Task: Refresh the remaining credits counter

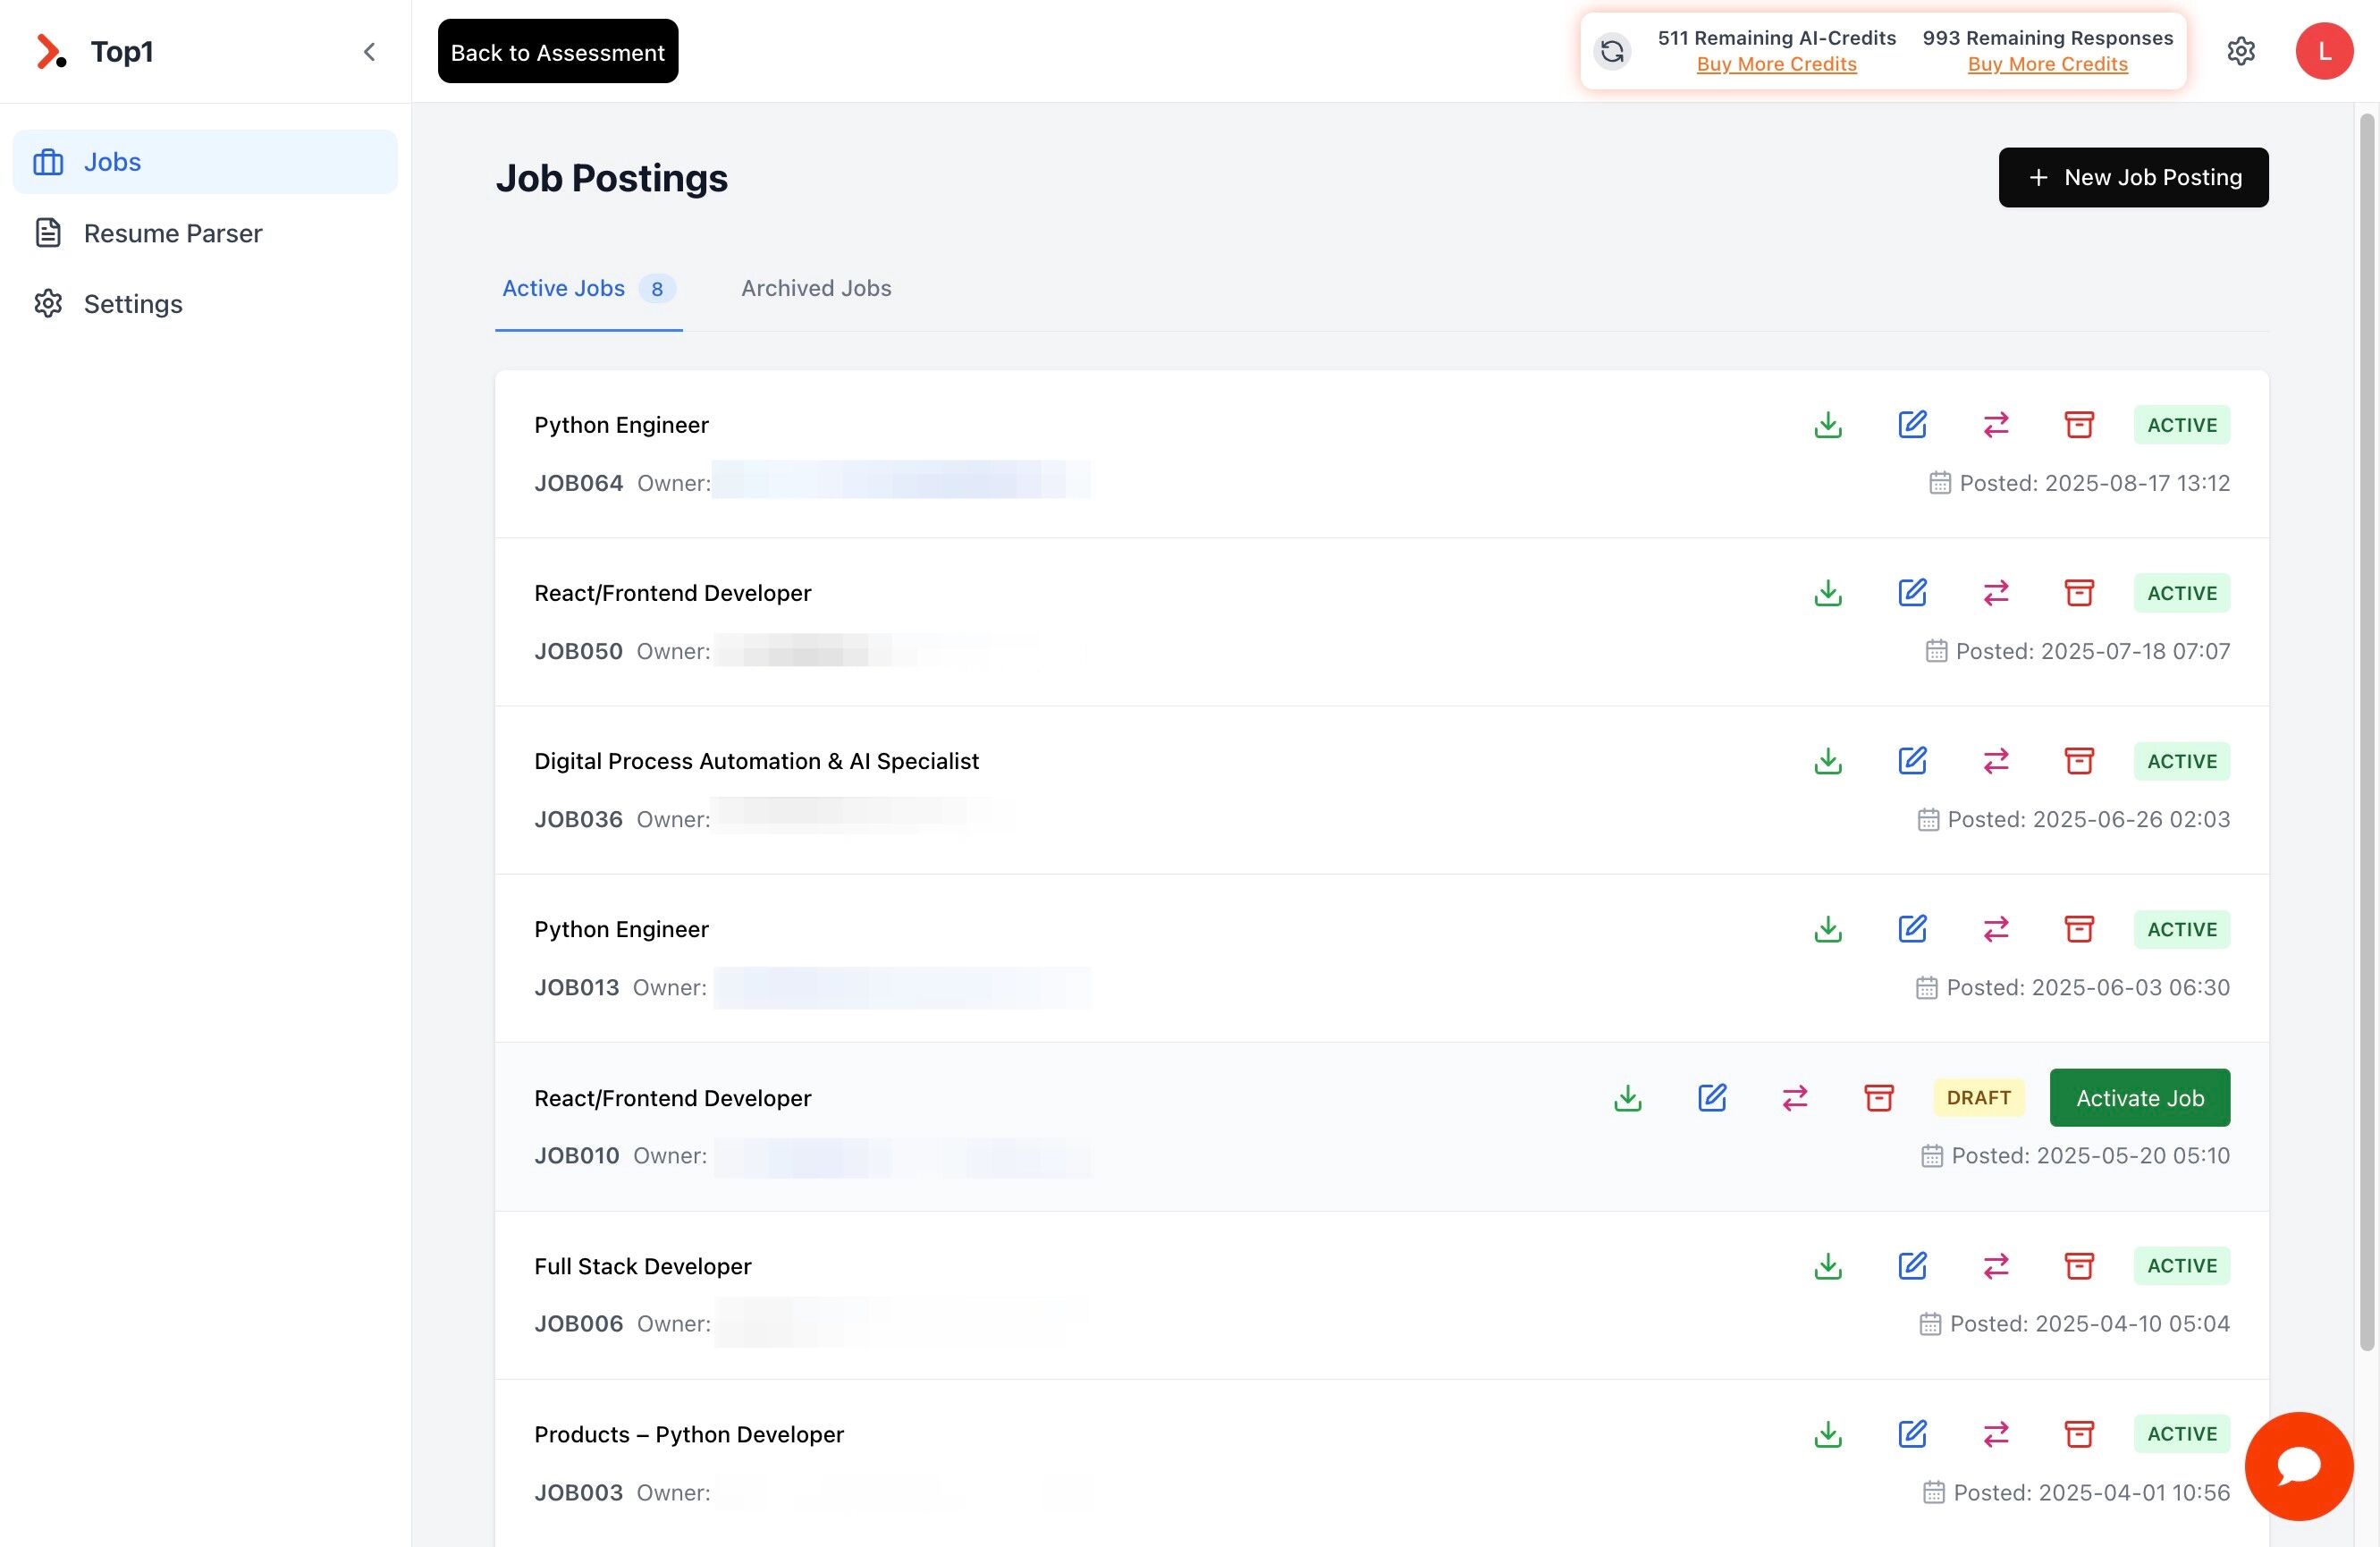Action: pyautogui.click(x=1612, y=51)
